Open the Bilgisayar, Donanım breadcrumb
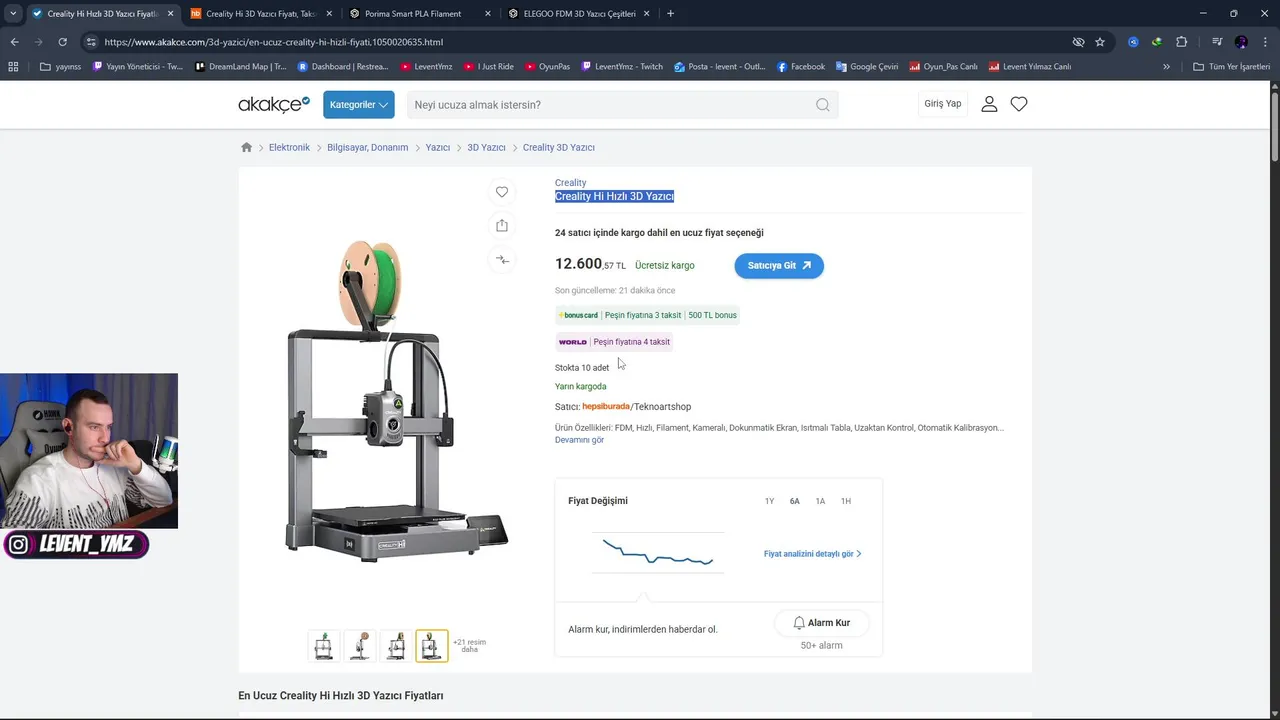1280x720 pixels. pos(368,147)
